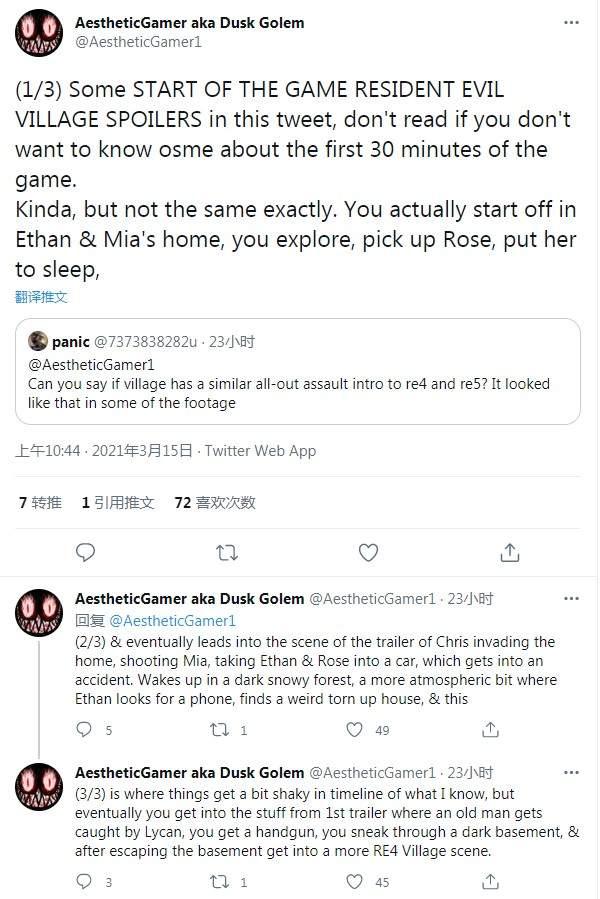
Task: View the 1 quote tweet
Action: (x=118, y=503)
